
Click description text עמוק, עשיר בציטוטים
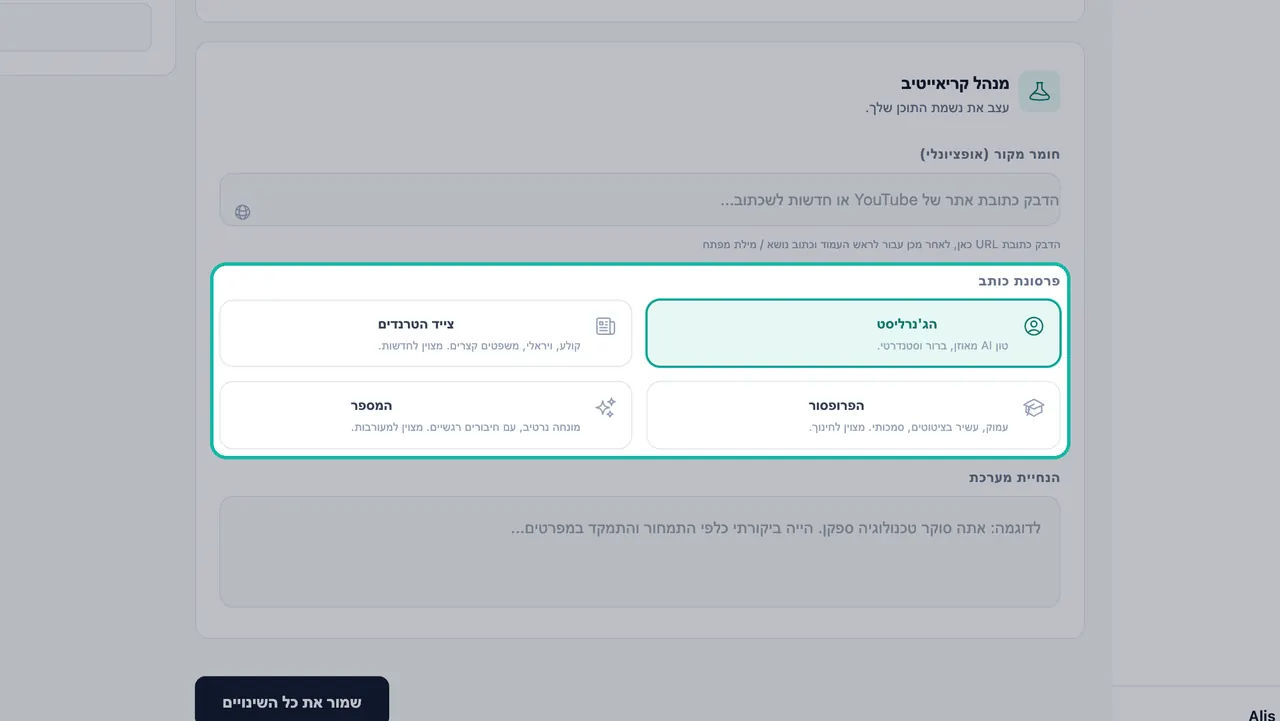909,428
